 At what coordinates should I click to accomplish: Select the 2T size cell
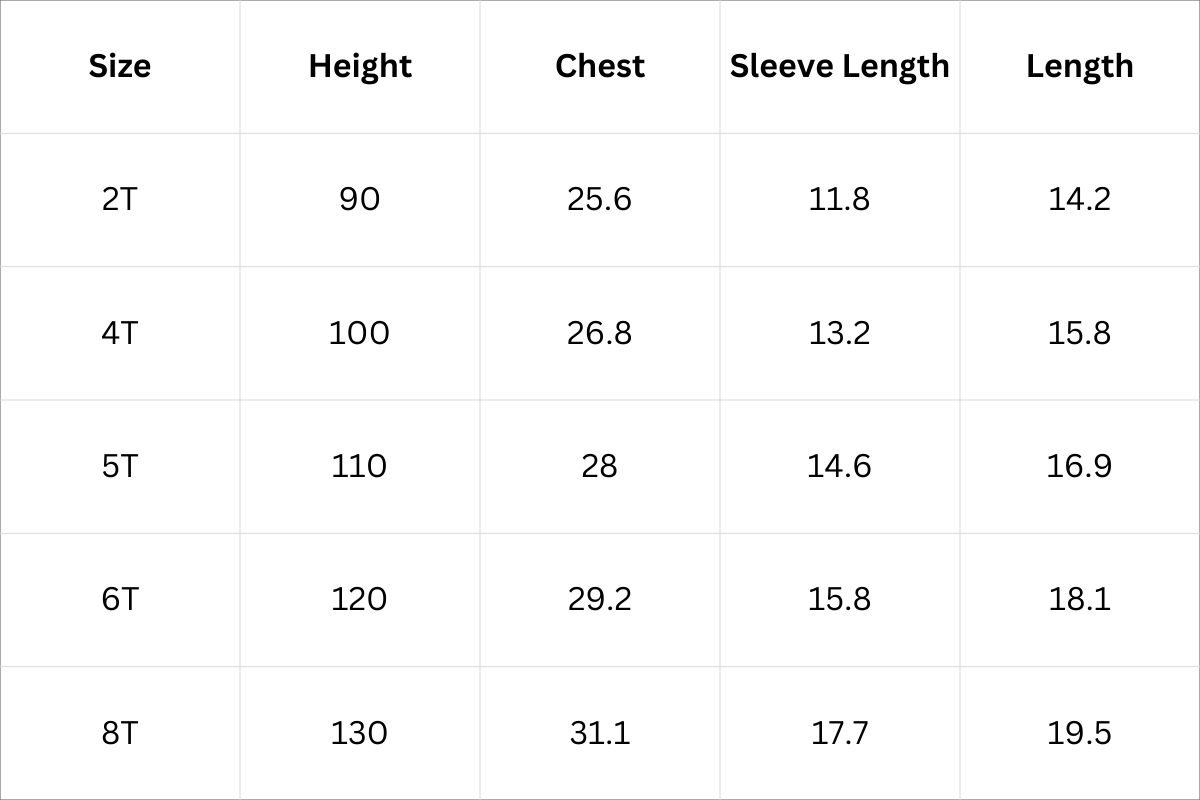pos(120,199)
